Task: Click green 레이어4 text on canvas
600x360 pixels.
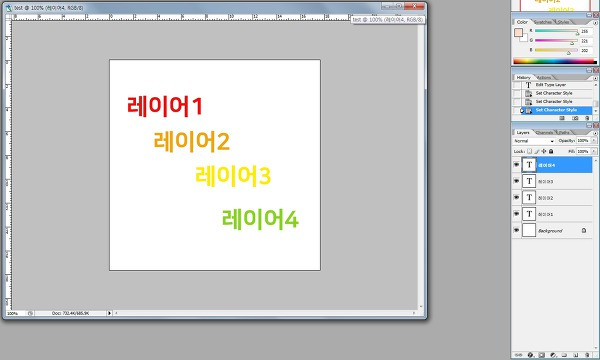Action: 260,219
